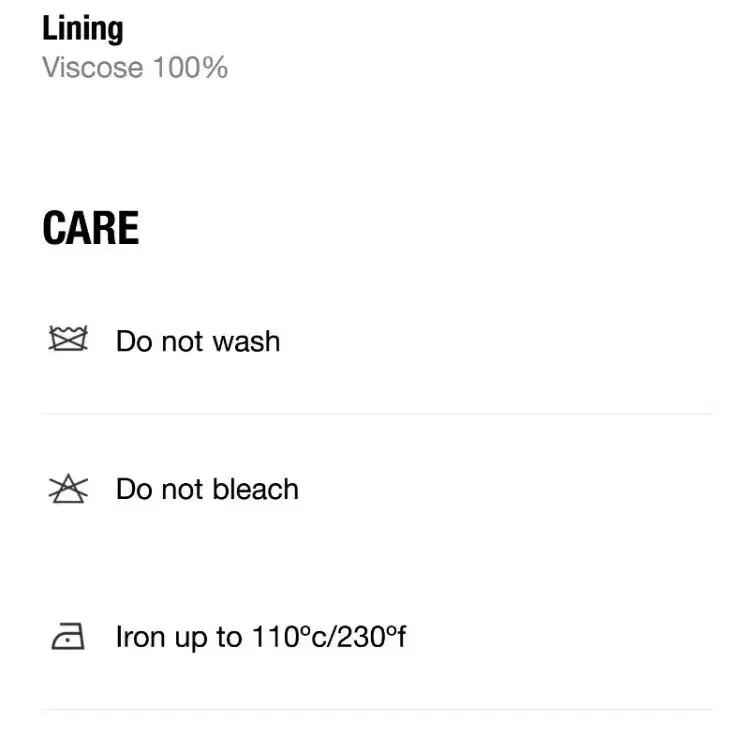
Task: Click 'Do not' in the wash instruction
Action: click(x=160, y=341)
